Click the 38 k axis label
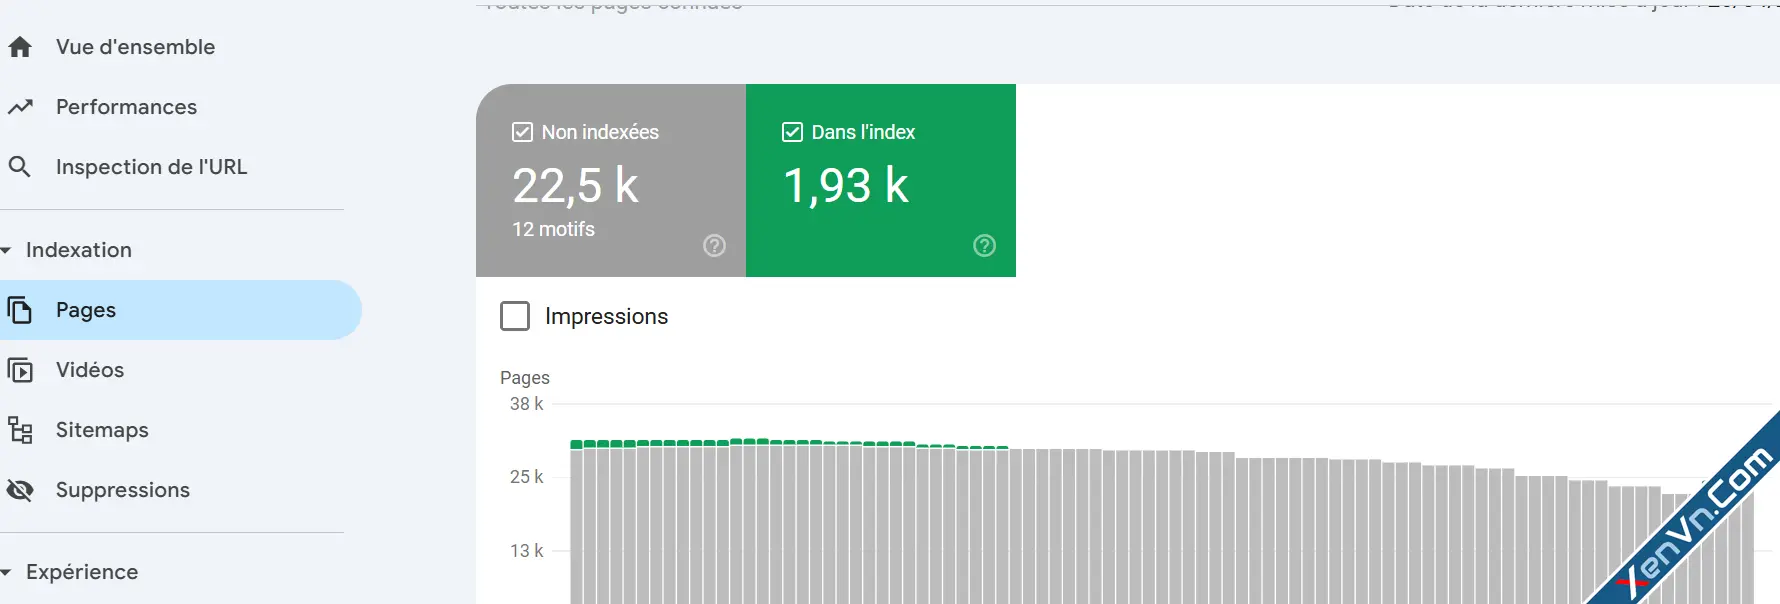 point(526,404)
